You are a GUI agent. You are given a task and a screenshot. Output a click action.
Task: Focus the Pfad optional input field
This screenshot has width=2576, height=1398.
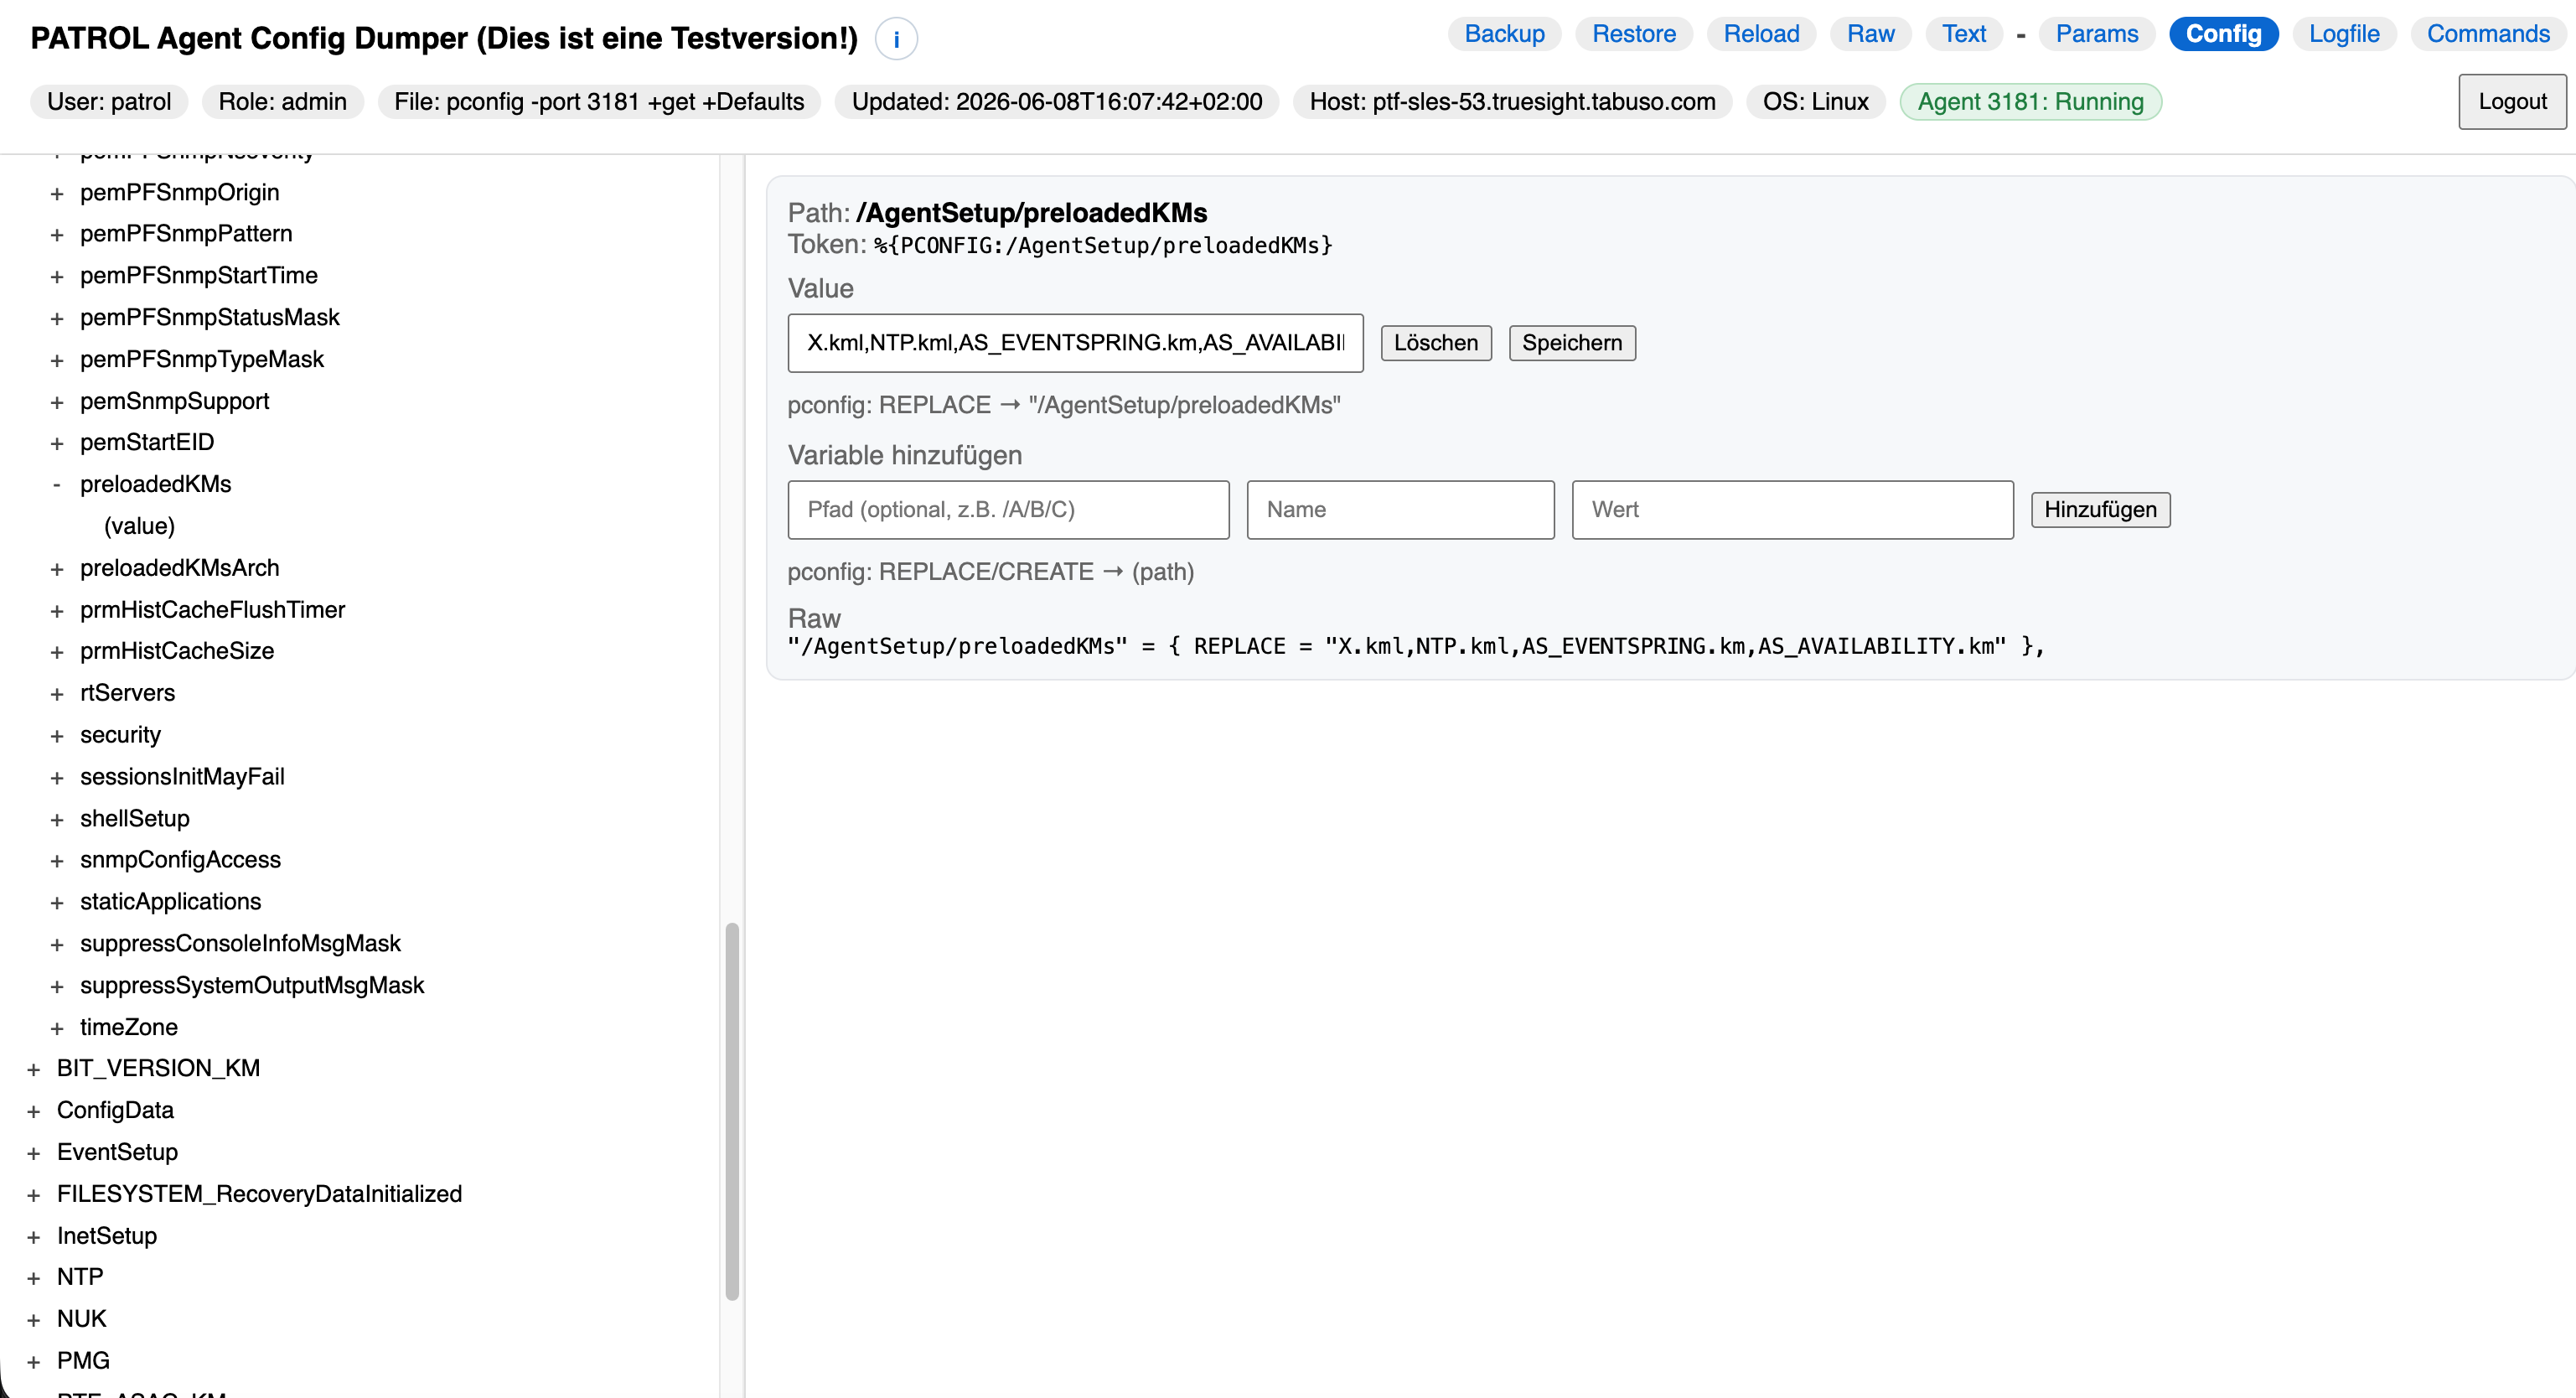pos(1008,510)
